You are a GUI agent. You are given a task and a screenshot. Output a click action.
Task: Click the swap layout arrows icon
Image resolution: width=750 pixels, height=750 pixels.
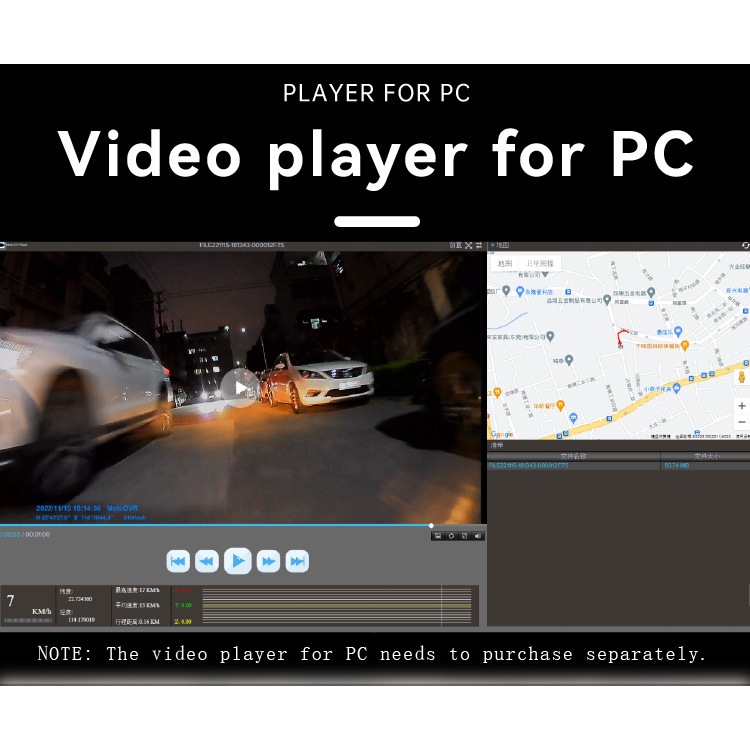[479, 245]
